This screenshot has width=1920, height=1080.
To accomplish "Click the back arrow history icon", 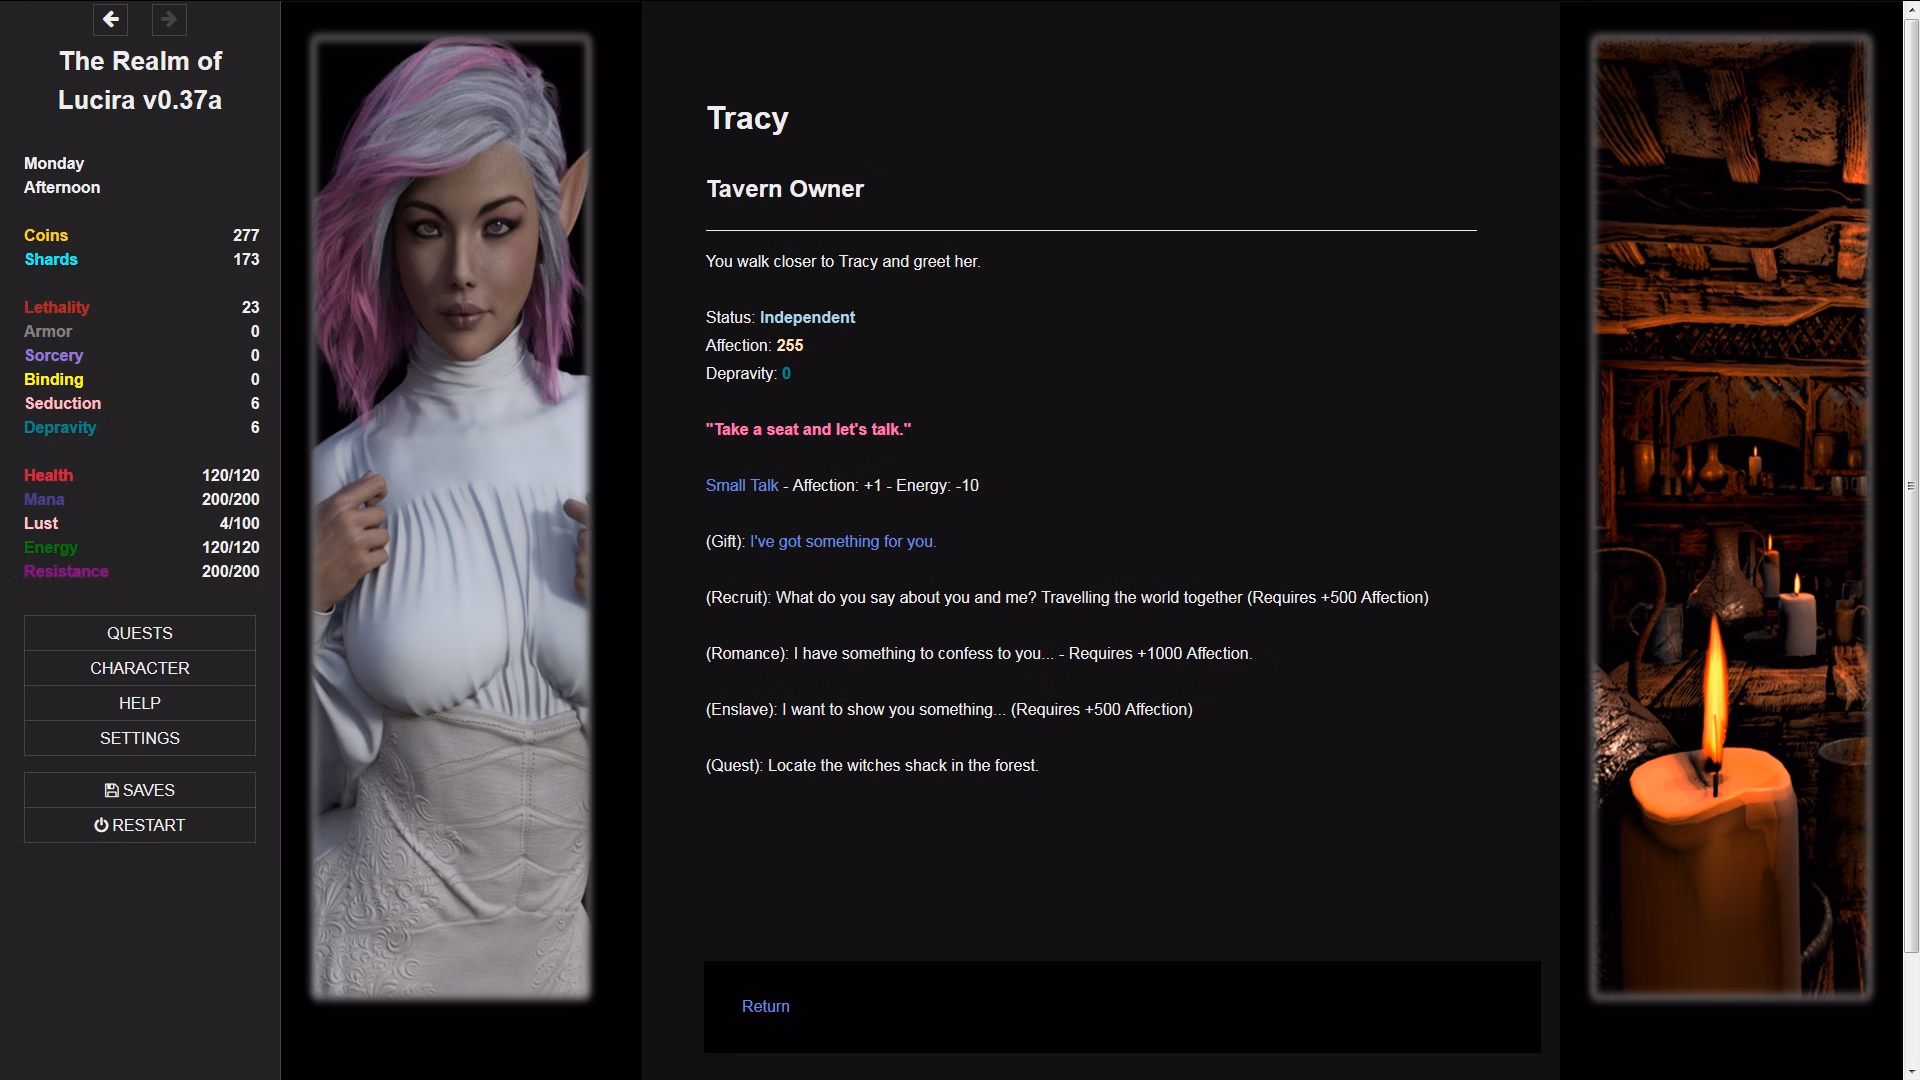I will point(110,19).
